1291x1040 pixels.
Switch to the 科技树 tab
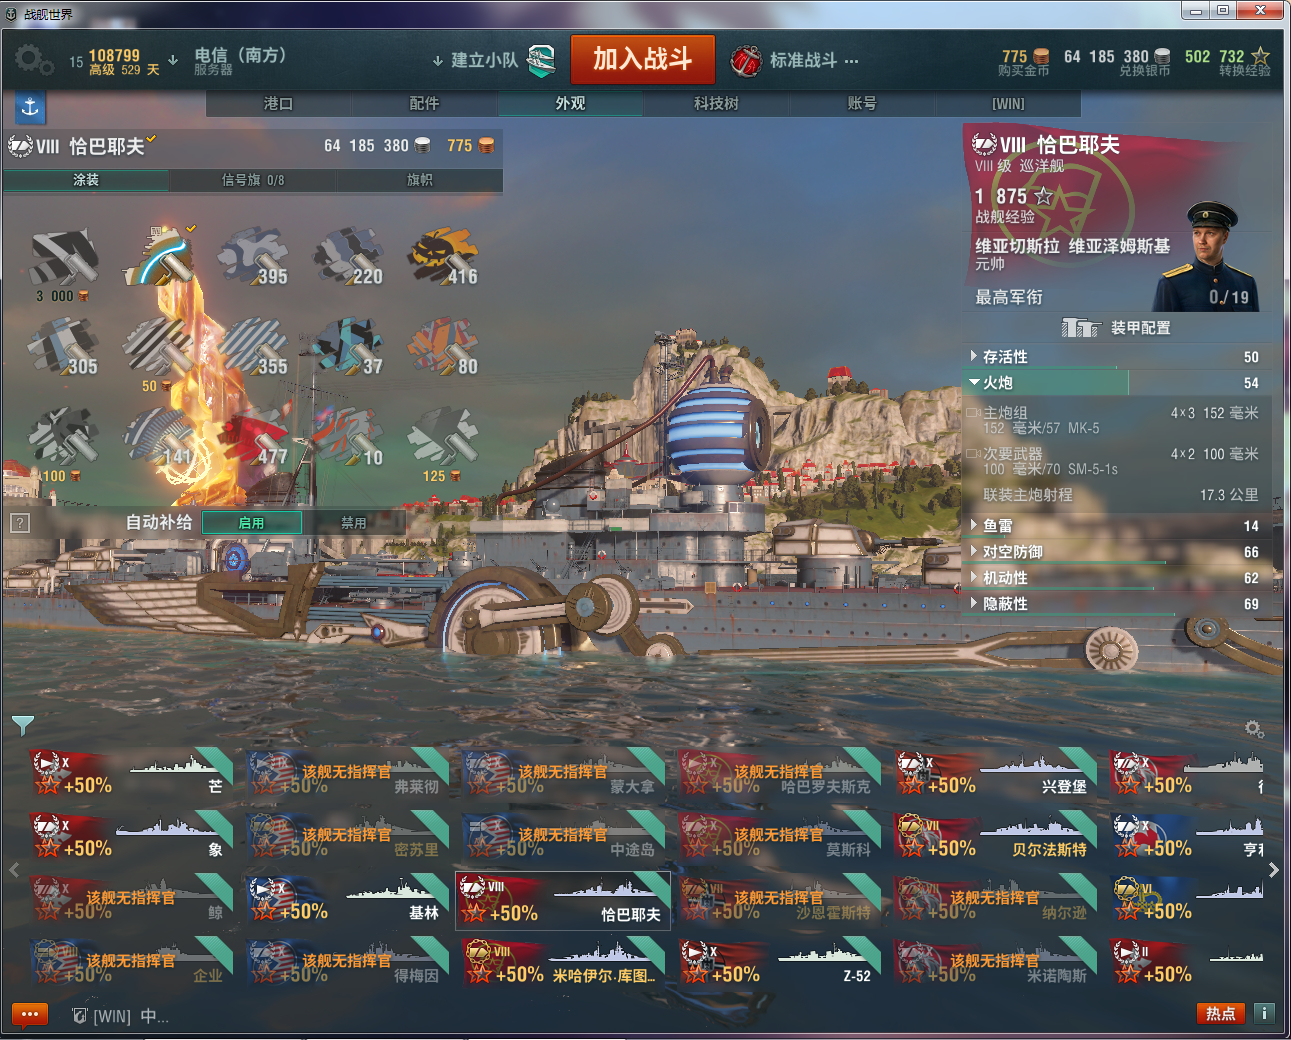[716, 103]
